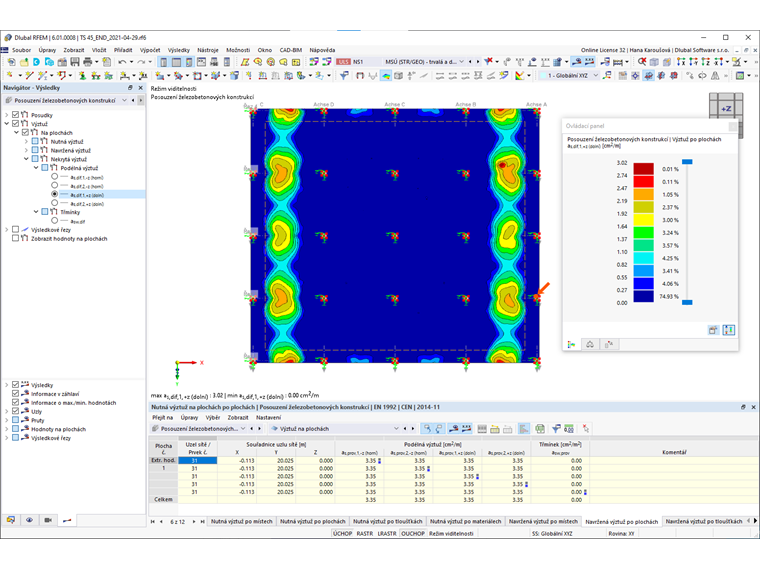This screenshot has height=570, width=760.
Task: Click the yellow legend color swatch
Action: pos(644,220)
